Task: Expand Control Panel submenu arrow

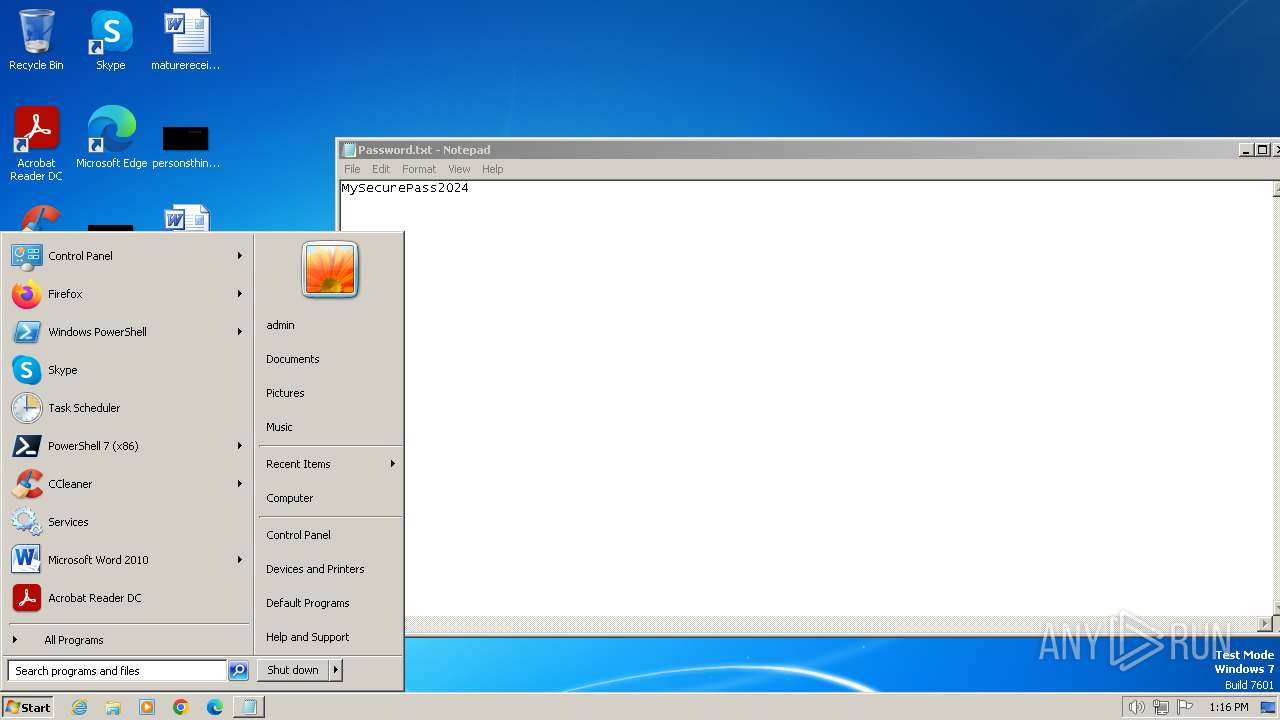Action: pos(240,256)
